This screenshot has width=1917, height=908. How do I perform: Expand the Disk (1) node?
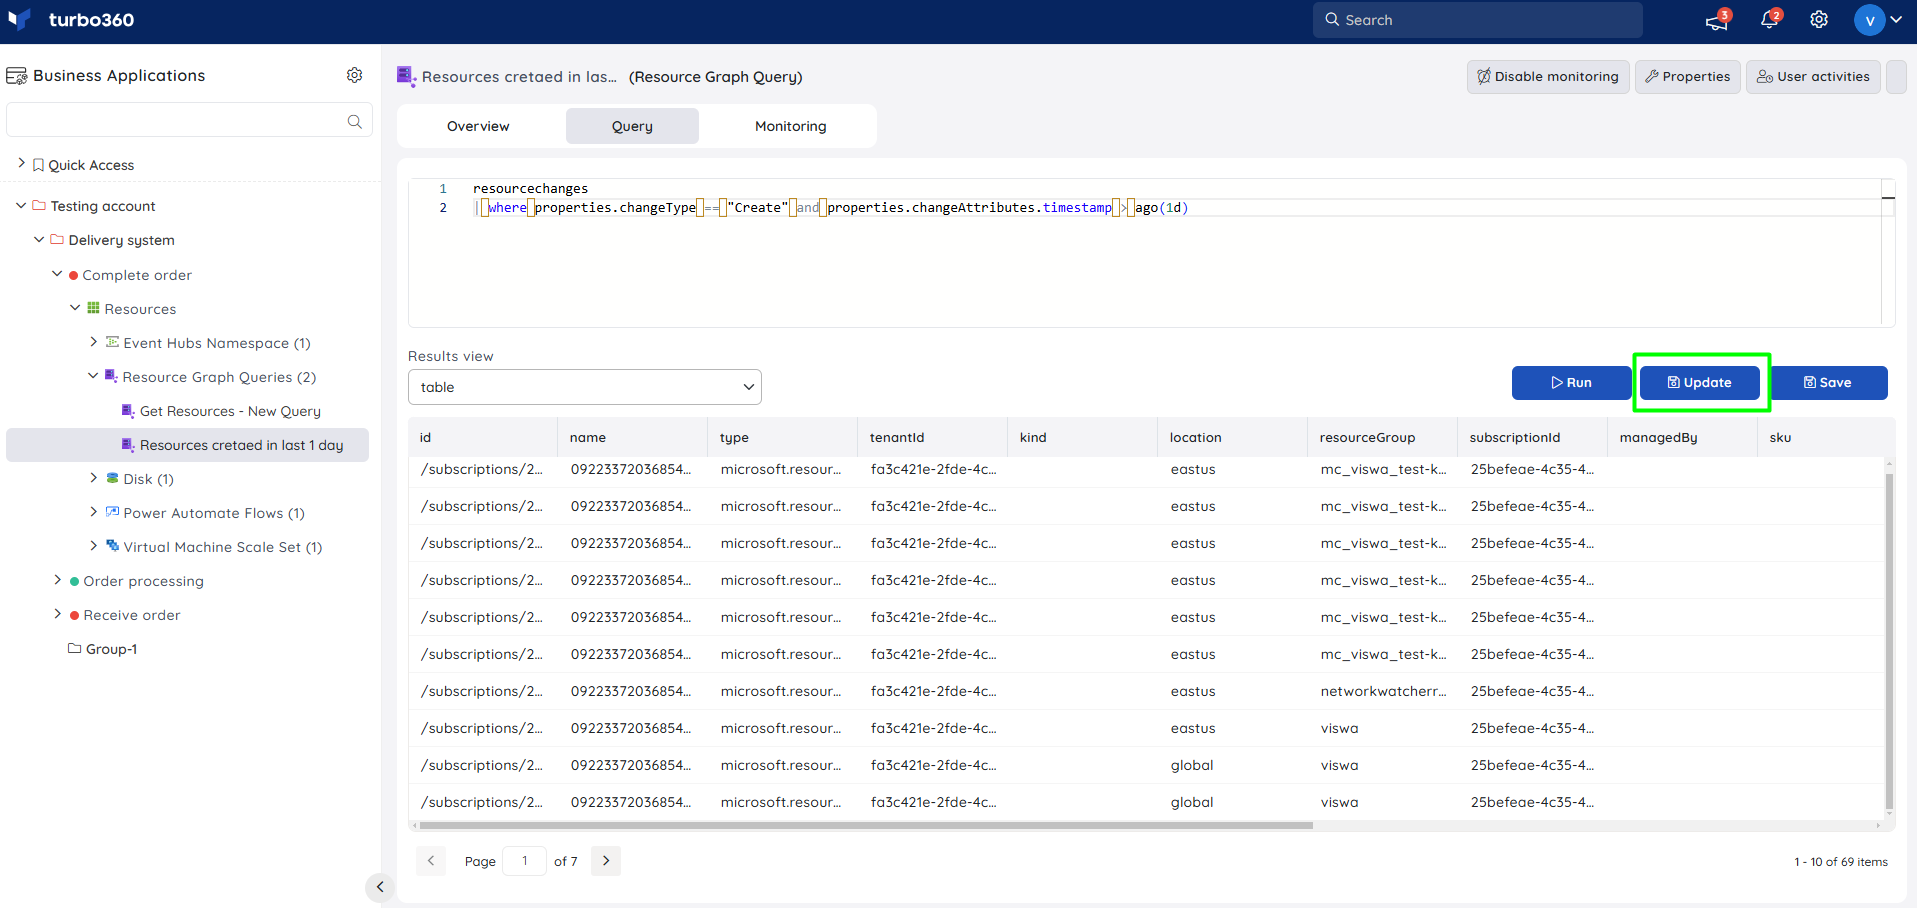click(93, 478)
